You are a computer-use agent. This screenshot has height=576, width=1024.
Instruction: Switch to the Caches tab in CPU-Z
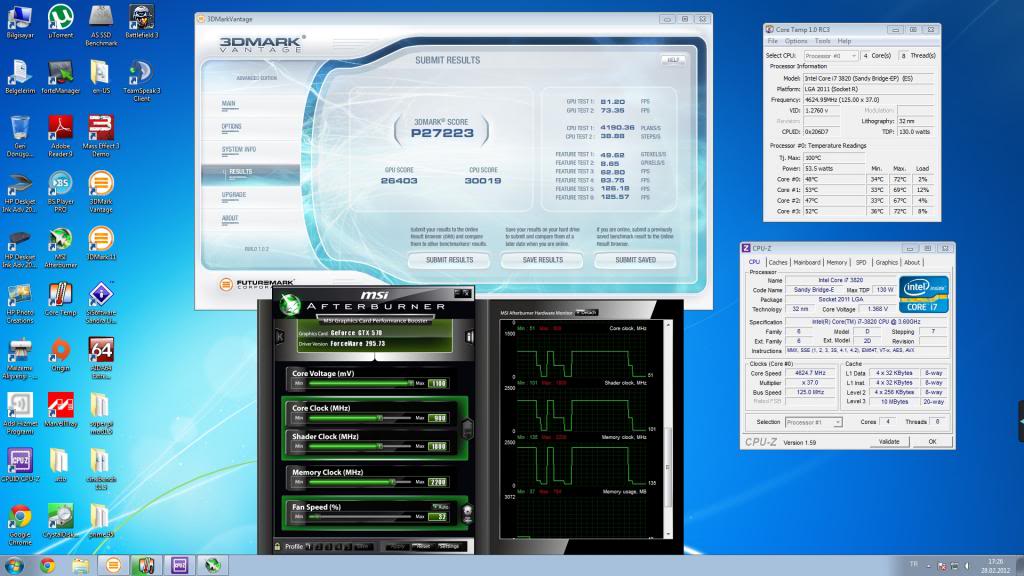[x=778, y=263]
